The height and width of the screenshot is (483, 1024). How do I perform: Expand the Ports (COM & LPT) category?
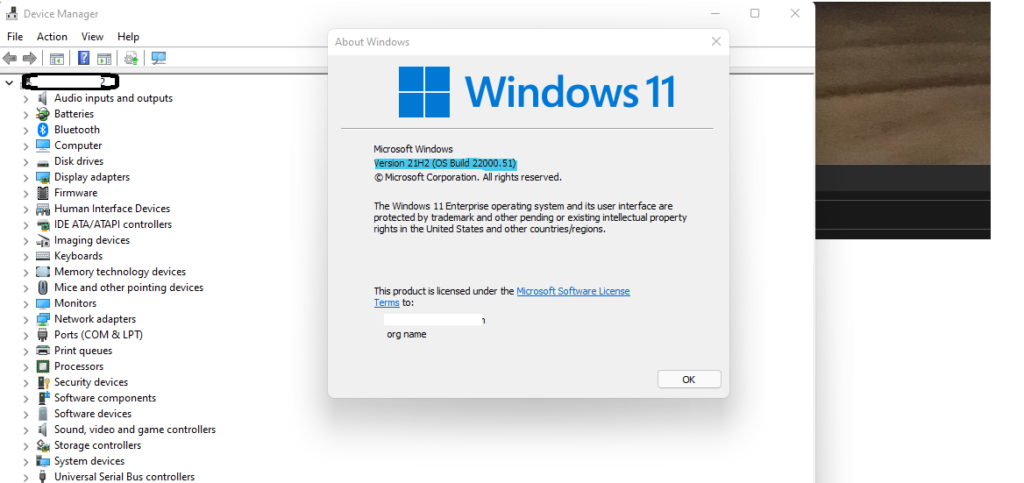(25, 335)
